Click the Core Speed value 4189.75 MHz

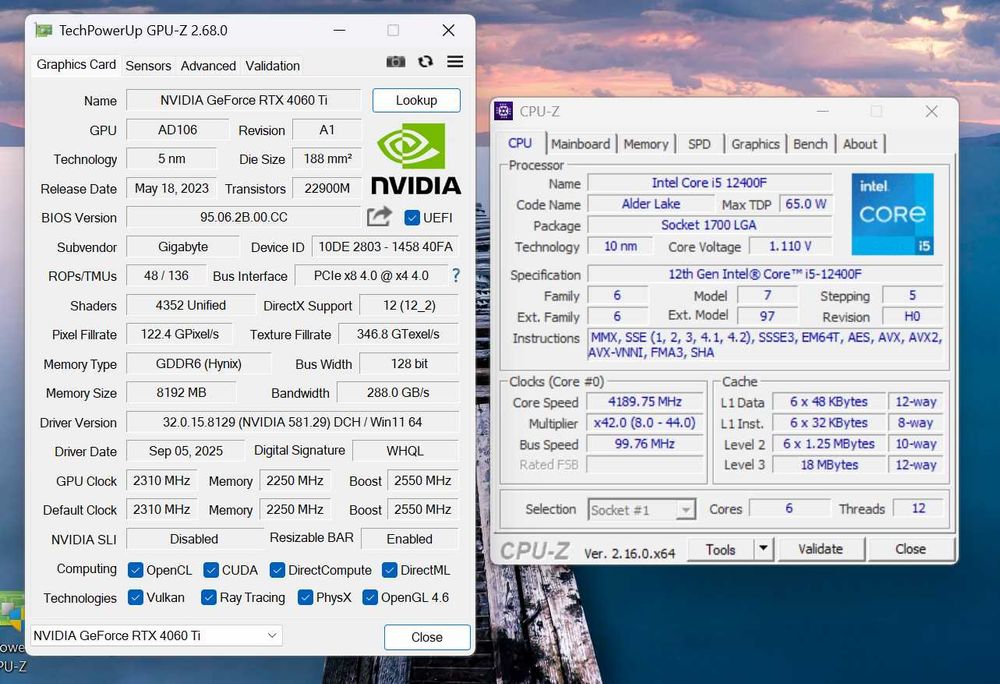point(645,402)
